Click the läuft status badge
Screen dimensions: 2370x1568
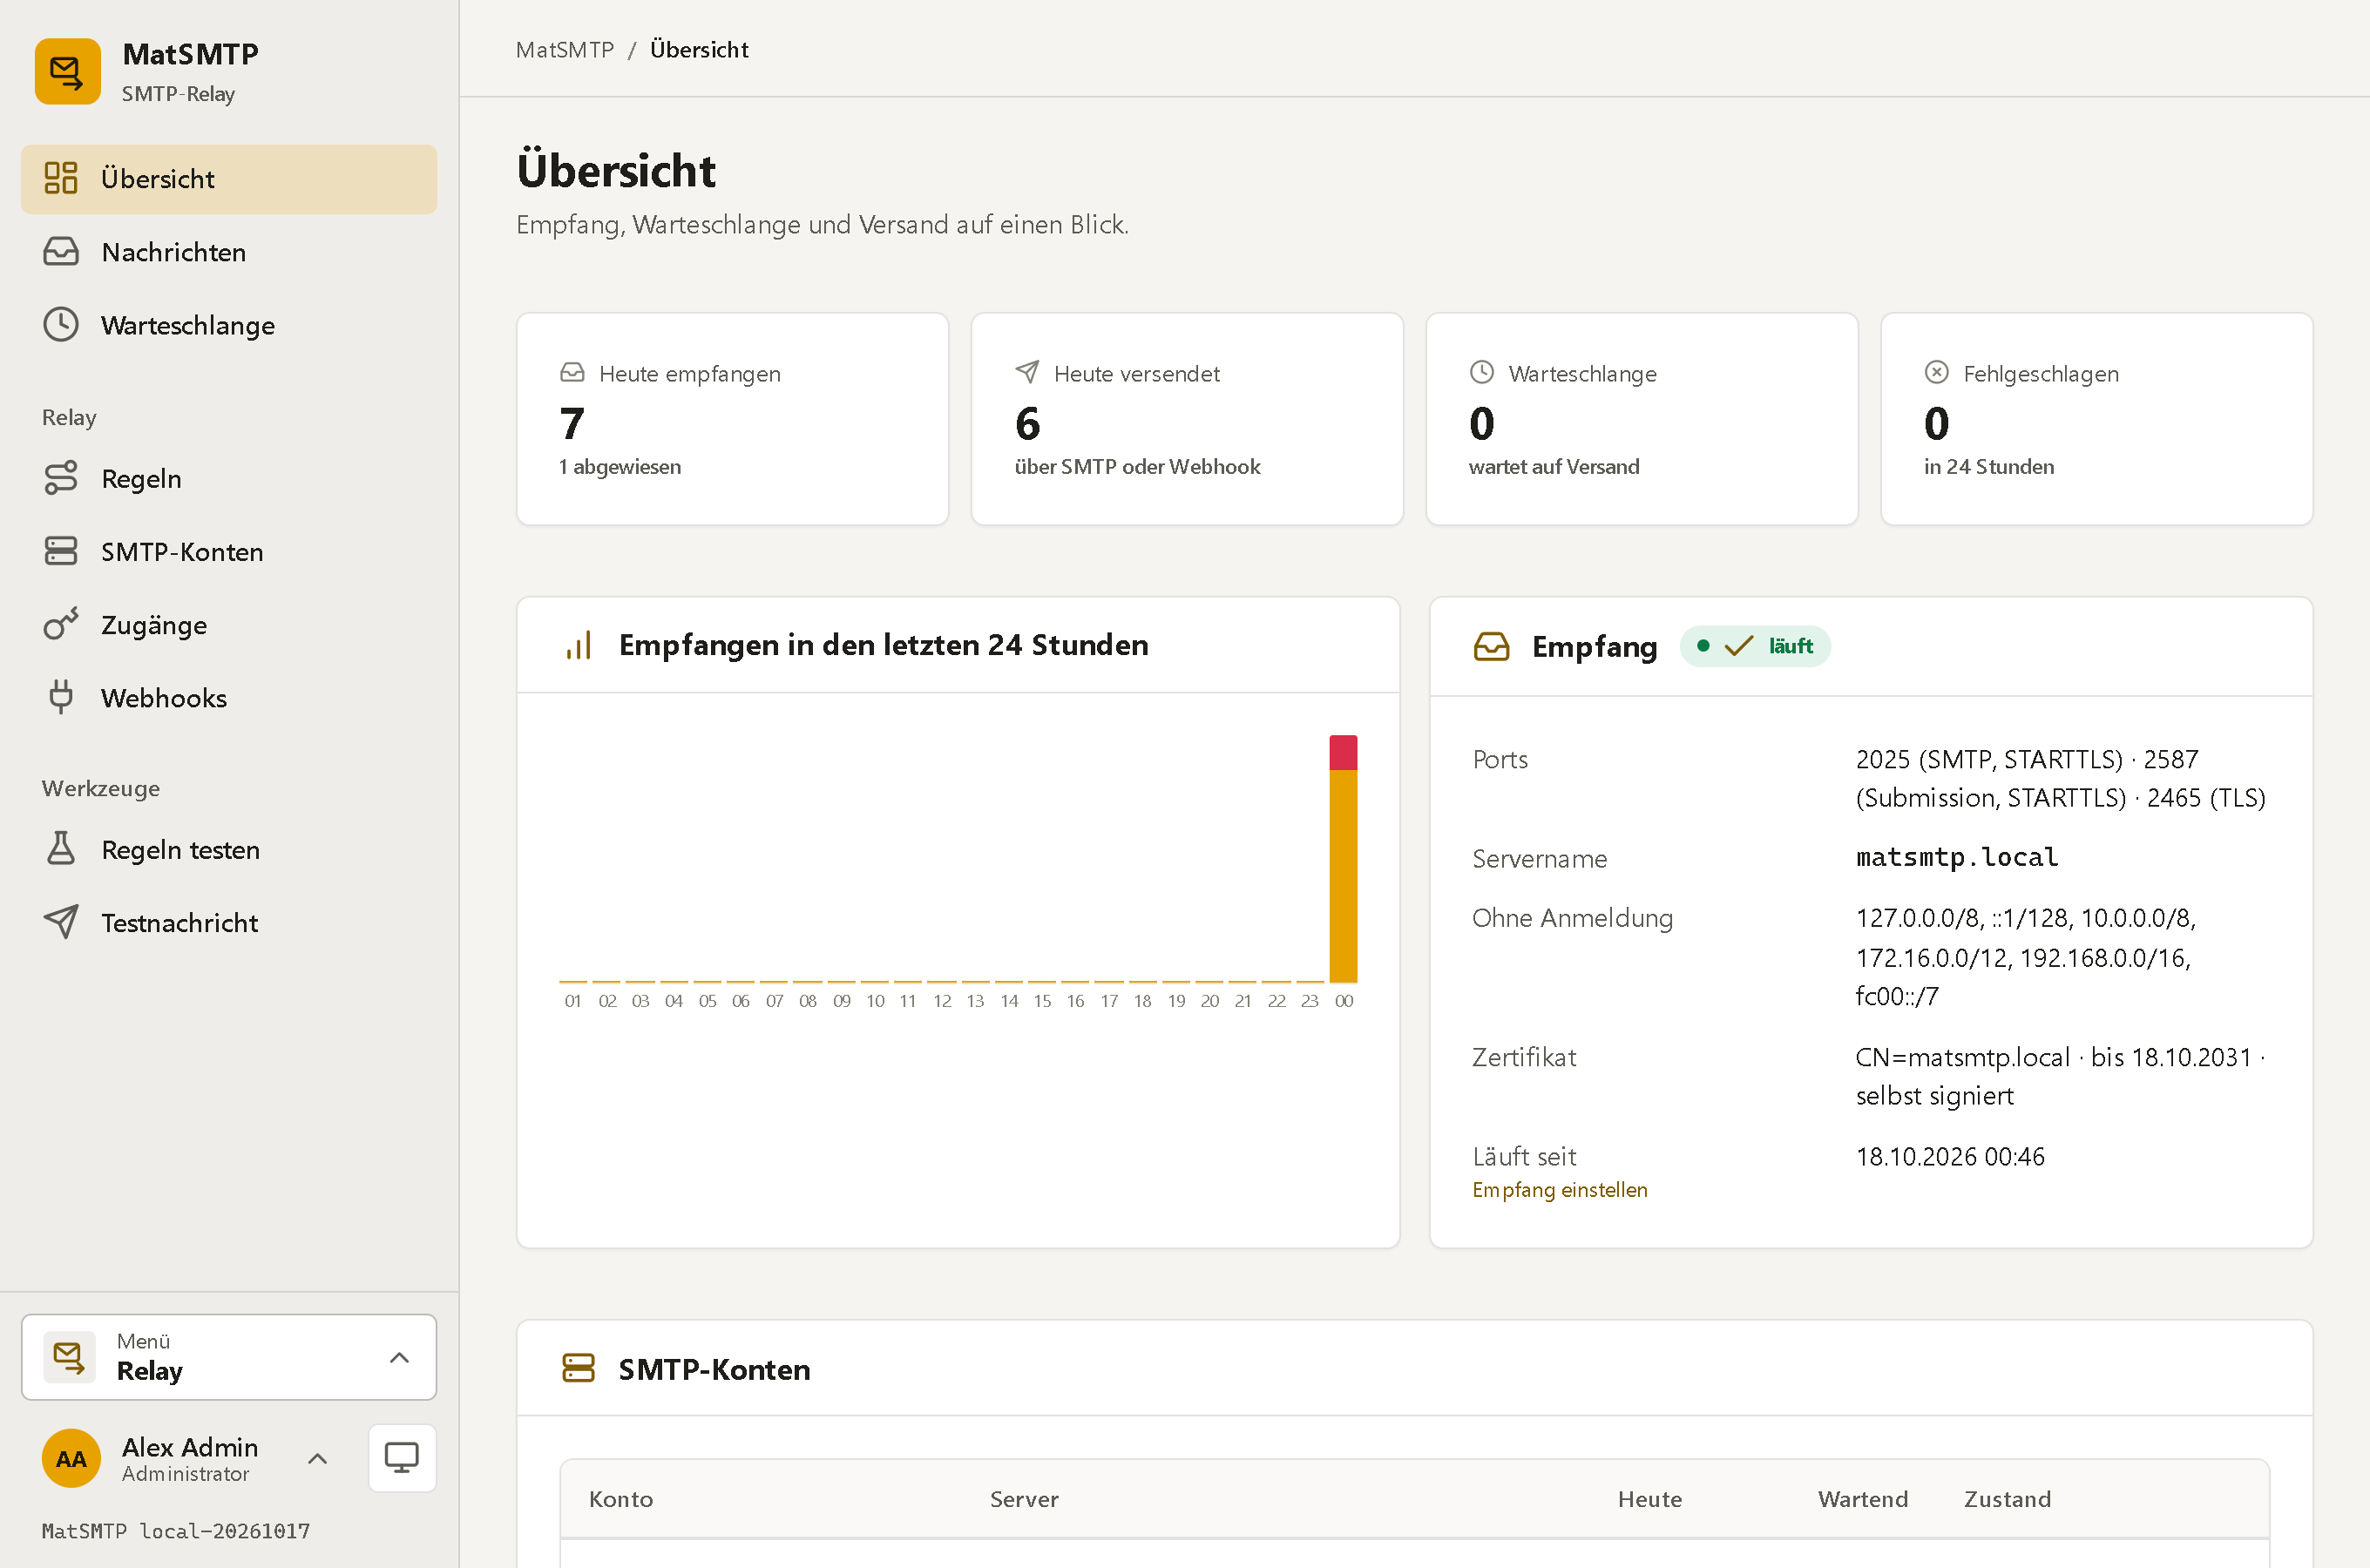(1755, 646)
